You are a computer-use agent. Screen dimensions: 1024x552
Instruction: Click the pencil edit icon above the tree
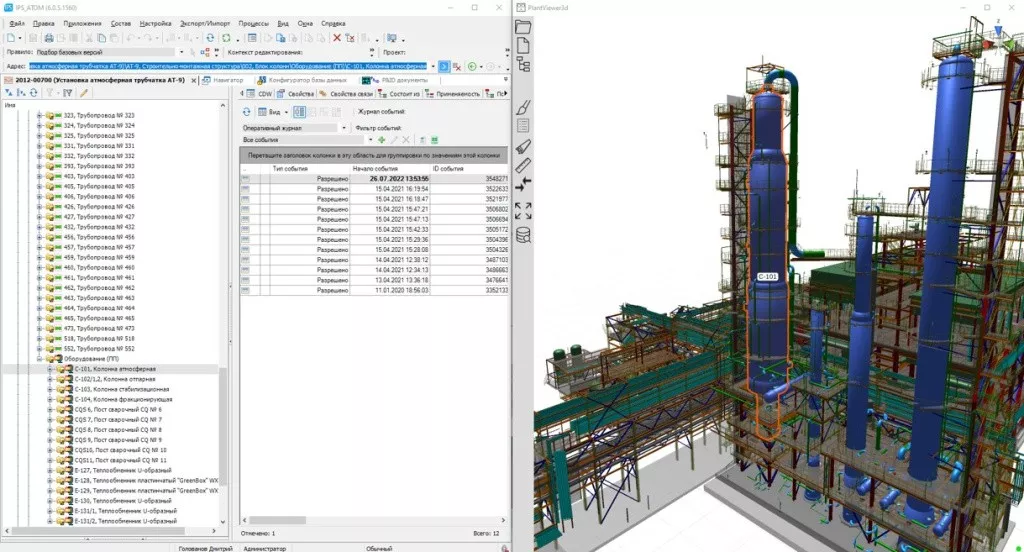(84, 93)
